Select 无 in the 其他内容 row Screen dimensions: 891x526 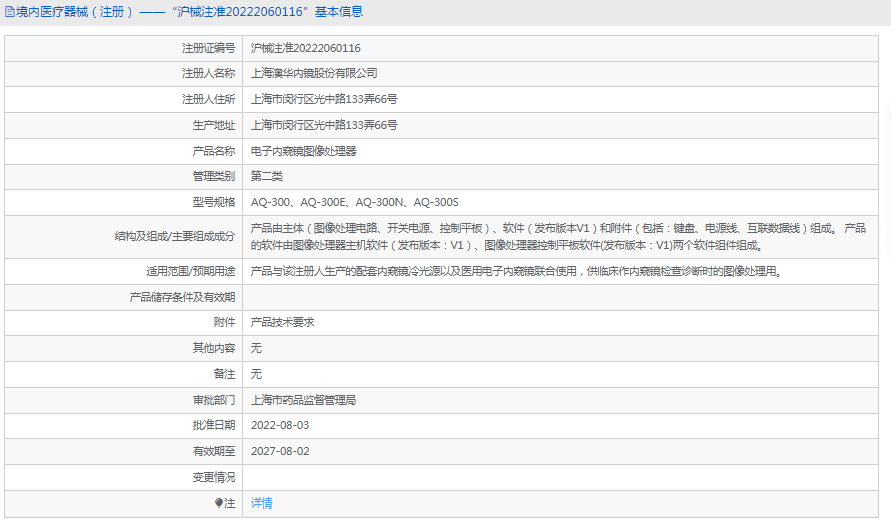(x=256, y=348)
